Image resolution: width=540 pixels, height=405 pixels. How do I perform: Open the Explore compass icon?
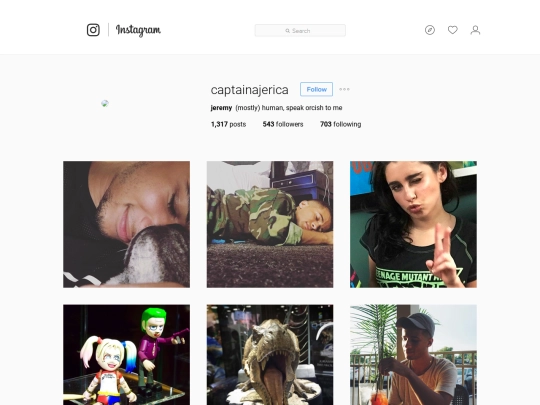click(430, 30)
